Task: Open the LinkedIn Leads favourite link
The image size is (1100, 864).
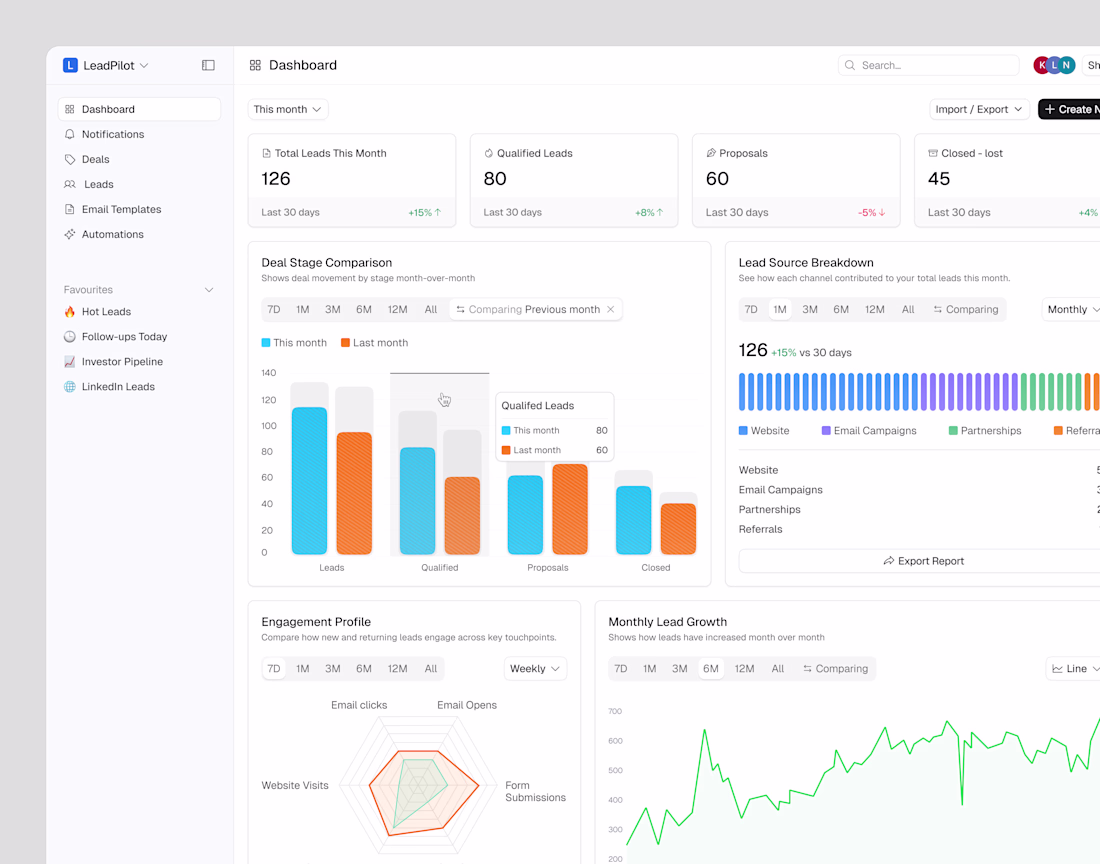Action: (x=139, y=386)
